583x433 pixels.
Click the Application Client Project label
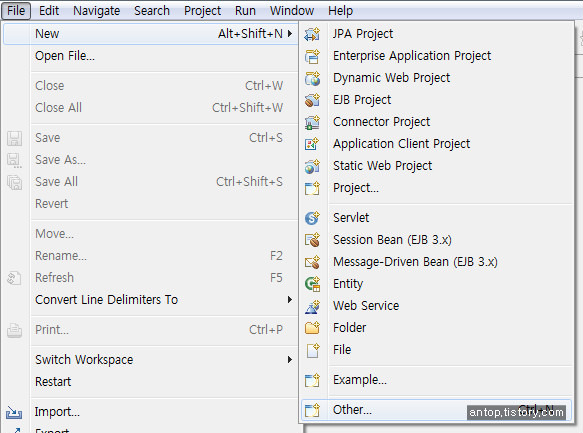[402, 144]
